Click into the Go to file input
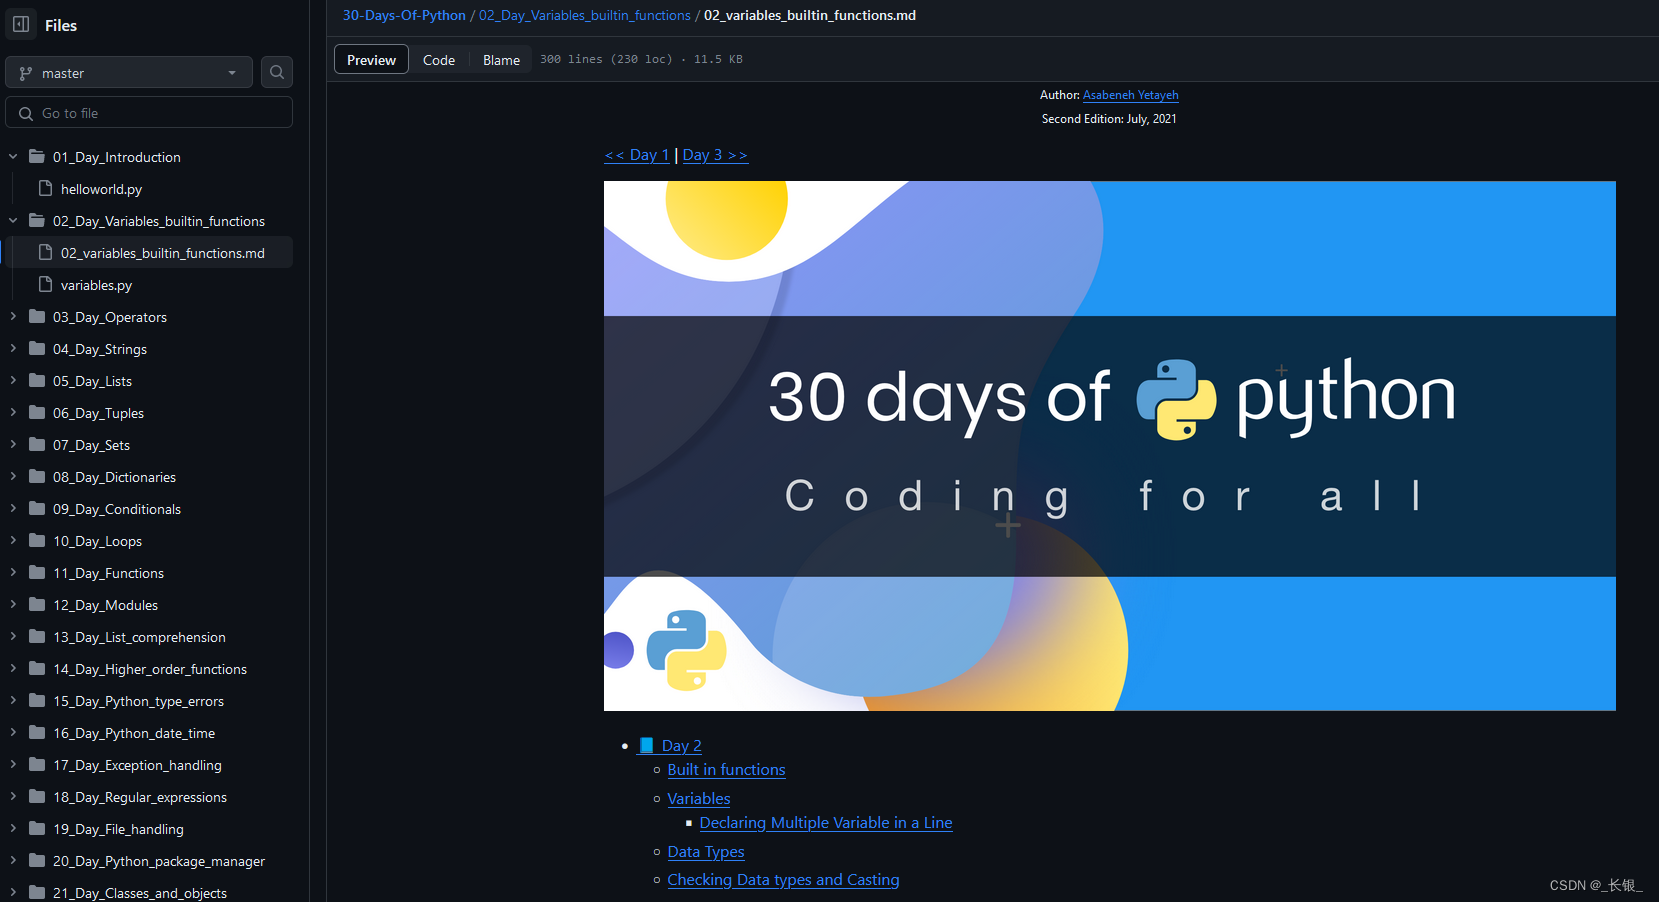Image resolution: width=1659 pixels, height=902 pixels. tap(150, 112)
